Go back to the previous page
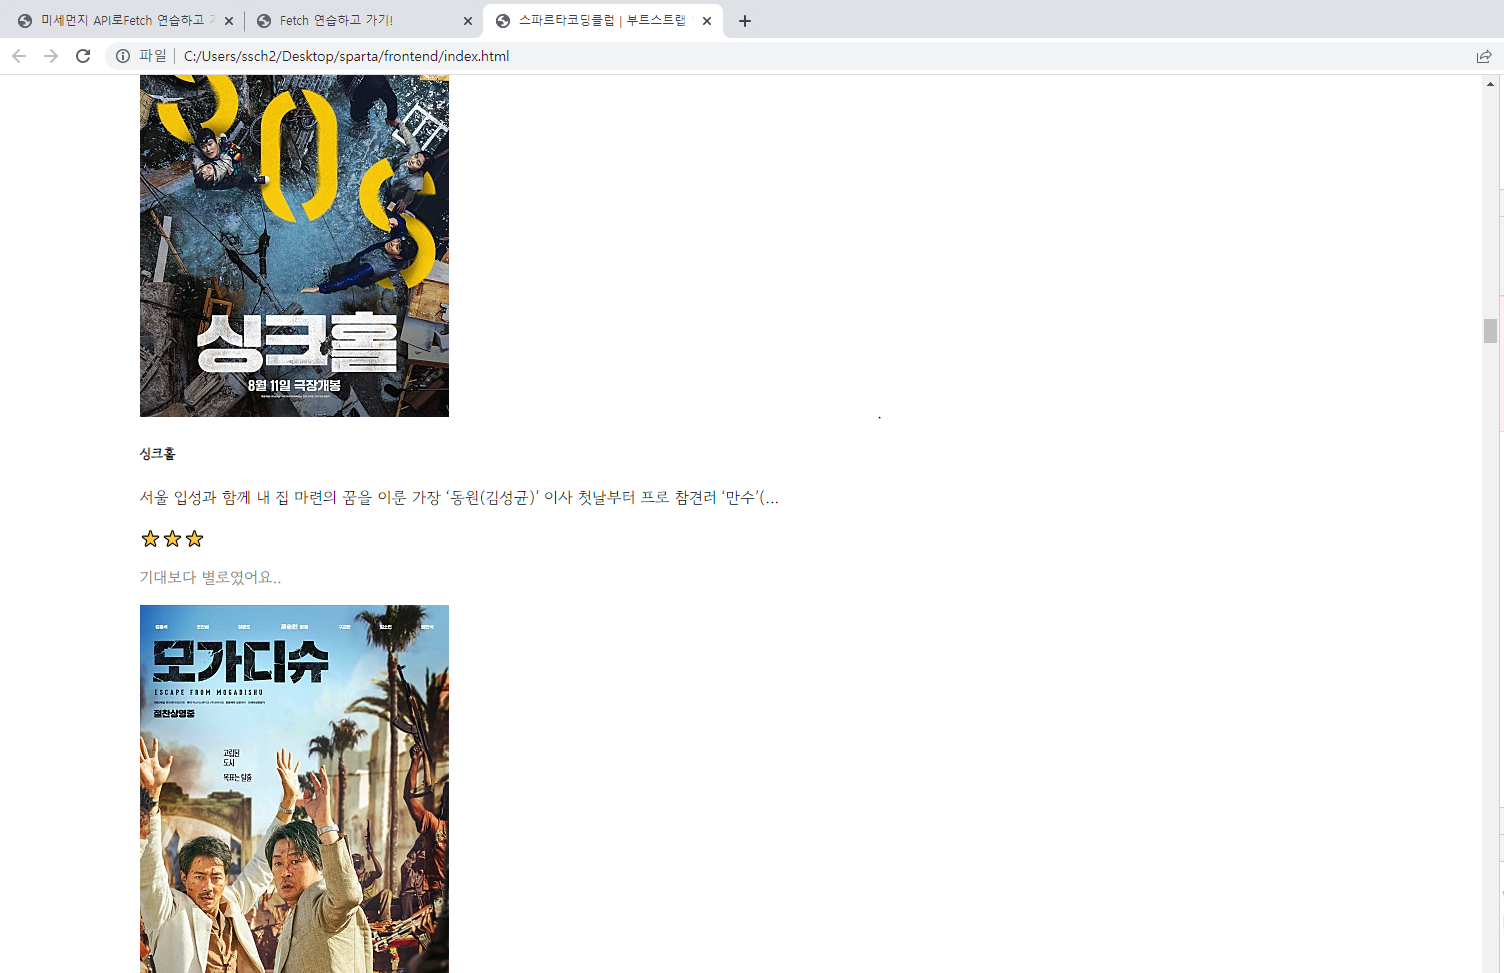This screenshot has width=1504, height=973. tap(19, 56)
